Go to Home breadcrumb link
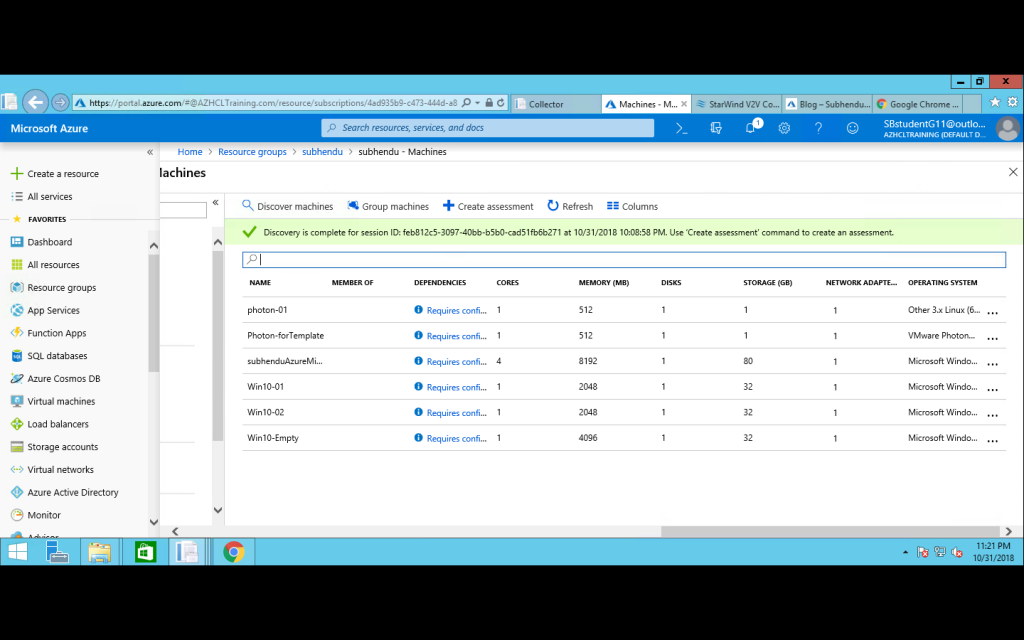Viewport: 1024px width, 640px height. click(x=190, y=152)
